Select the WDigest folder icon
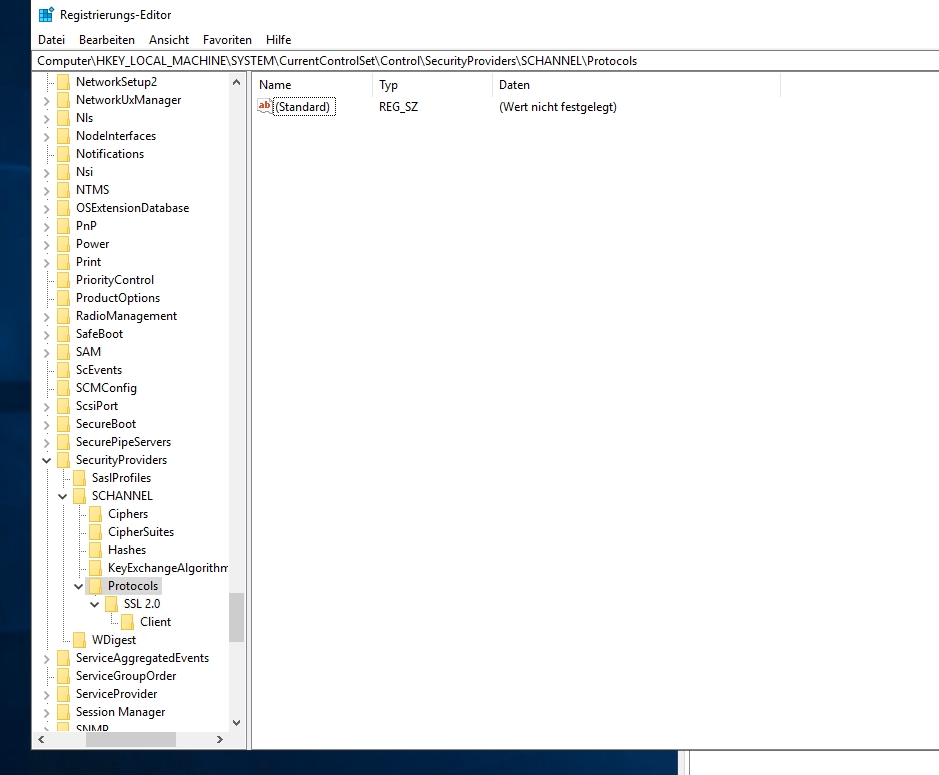This screenshot has height=775, width=939. pyautogui.click(x=80, y=640)
